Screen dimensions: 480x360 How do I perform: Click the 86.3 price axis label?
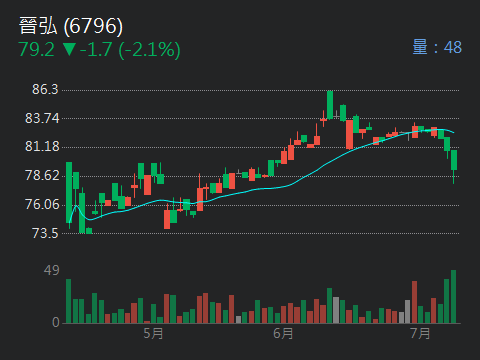[x=45, y=89]
